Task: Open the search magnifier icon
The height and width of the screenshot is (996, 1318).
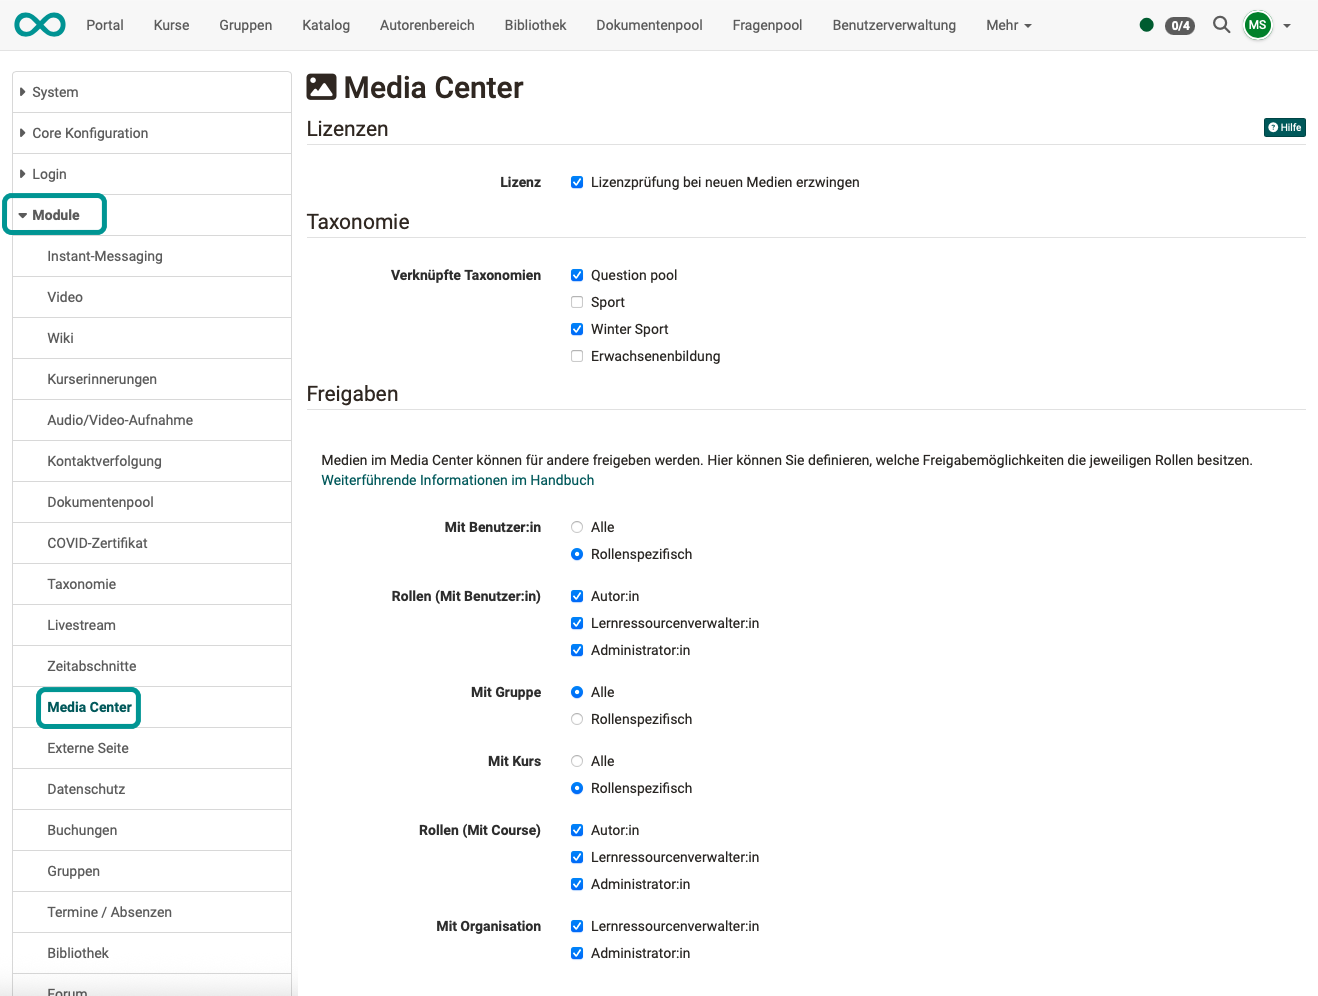Action: point(1221,25)
